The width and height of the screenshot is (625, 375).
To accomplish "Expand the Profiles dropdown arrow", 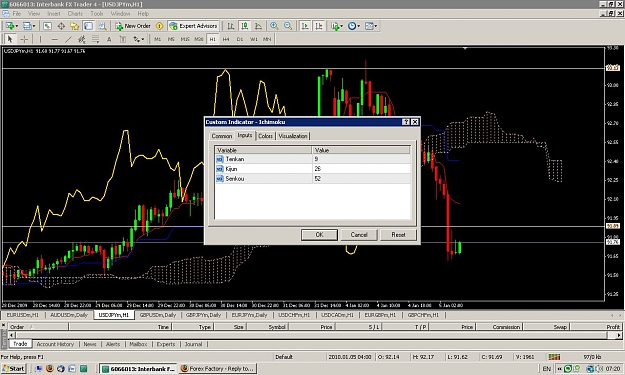I will (x=34, y=26).
